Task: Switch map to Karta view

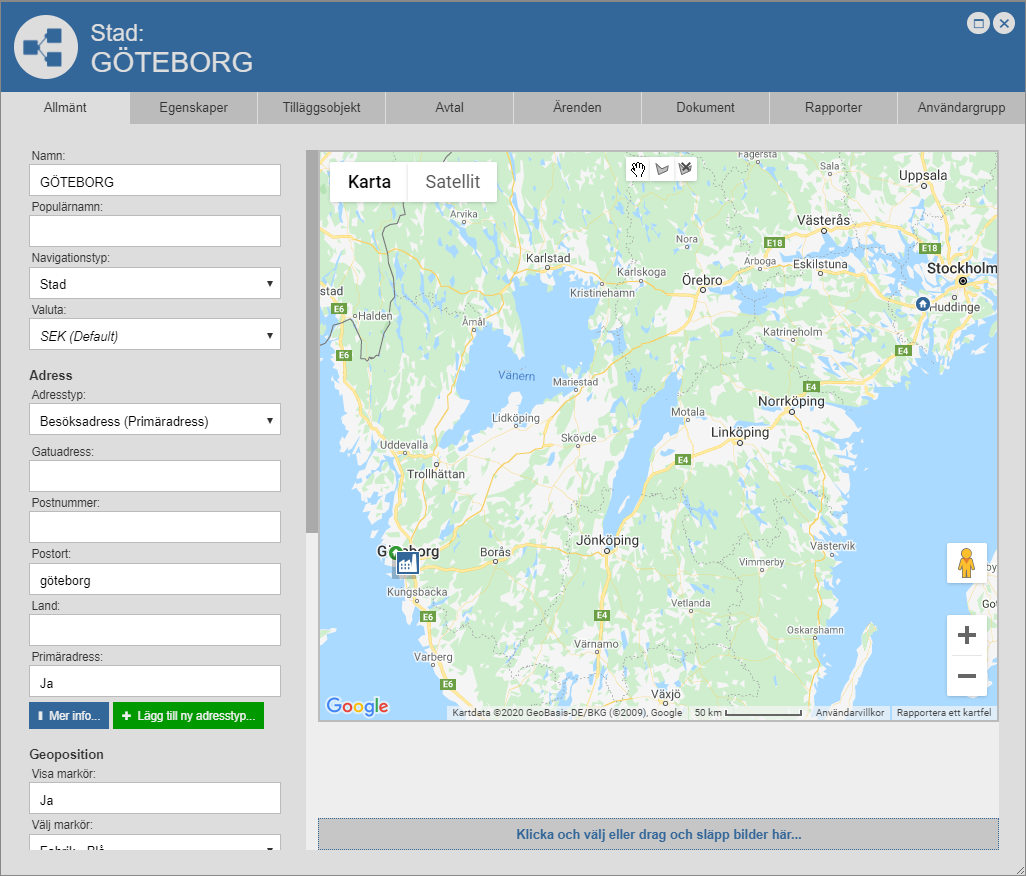Action: click(369, 182)
